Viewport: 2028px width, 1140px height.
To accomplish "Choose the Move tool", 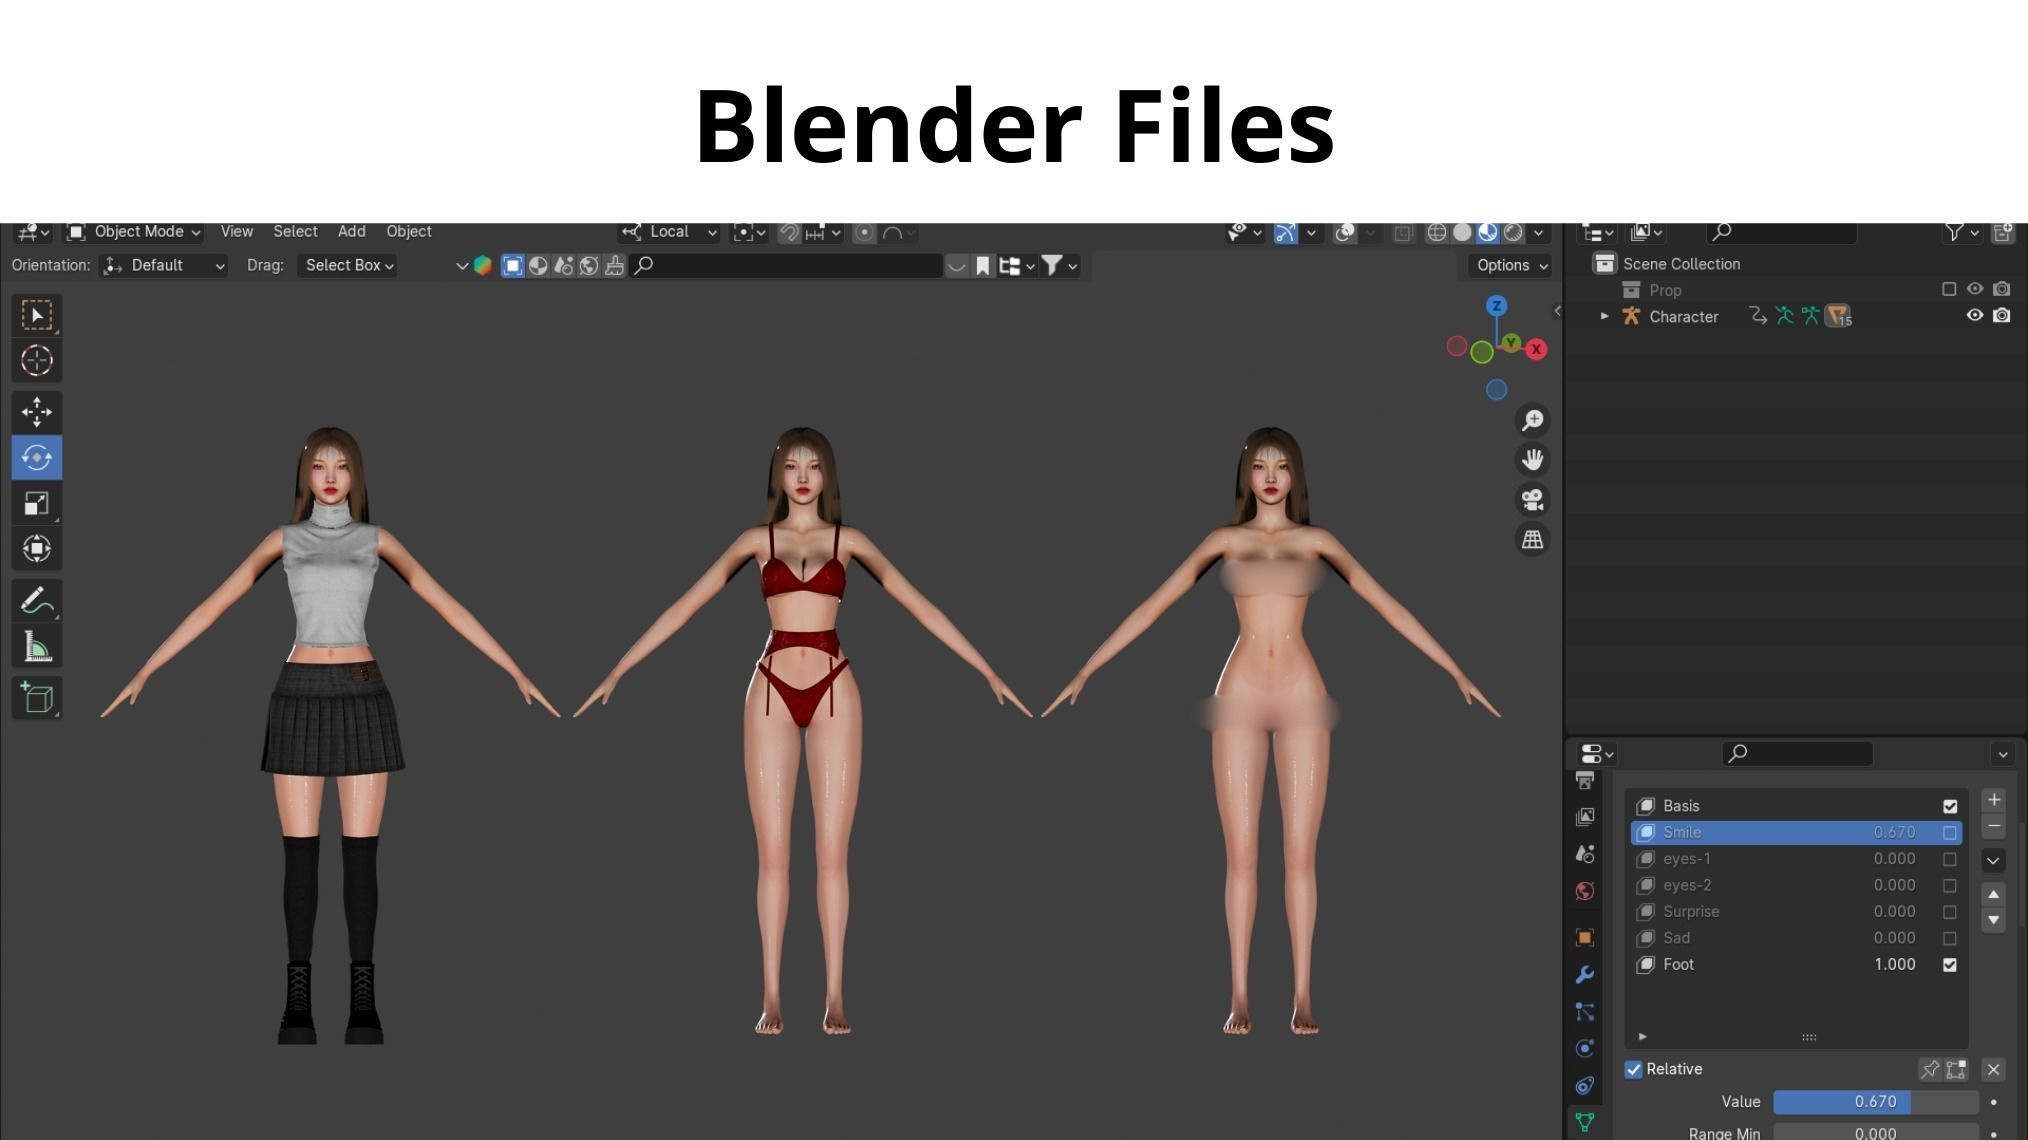I will (x=37, y=412).
